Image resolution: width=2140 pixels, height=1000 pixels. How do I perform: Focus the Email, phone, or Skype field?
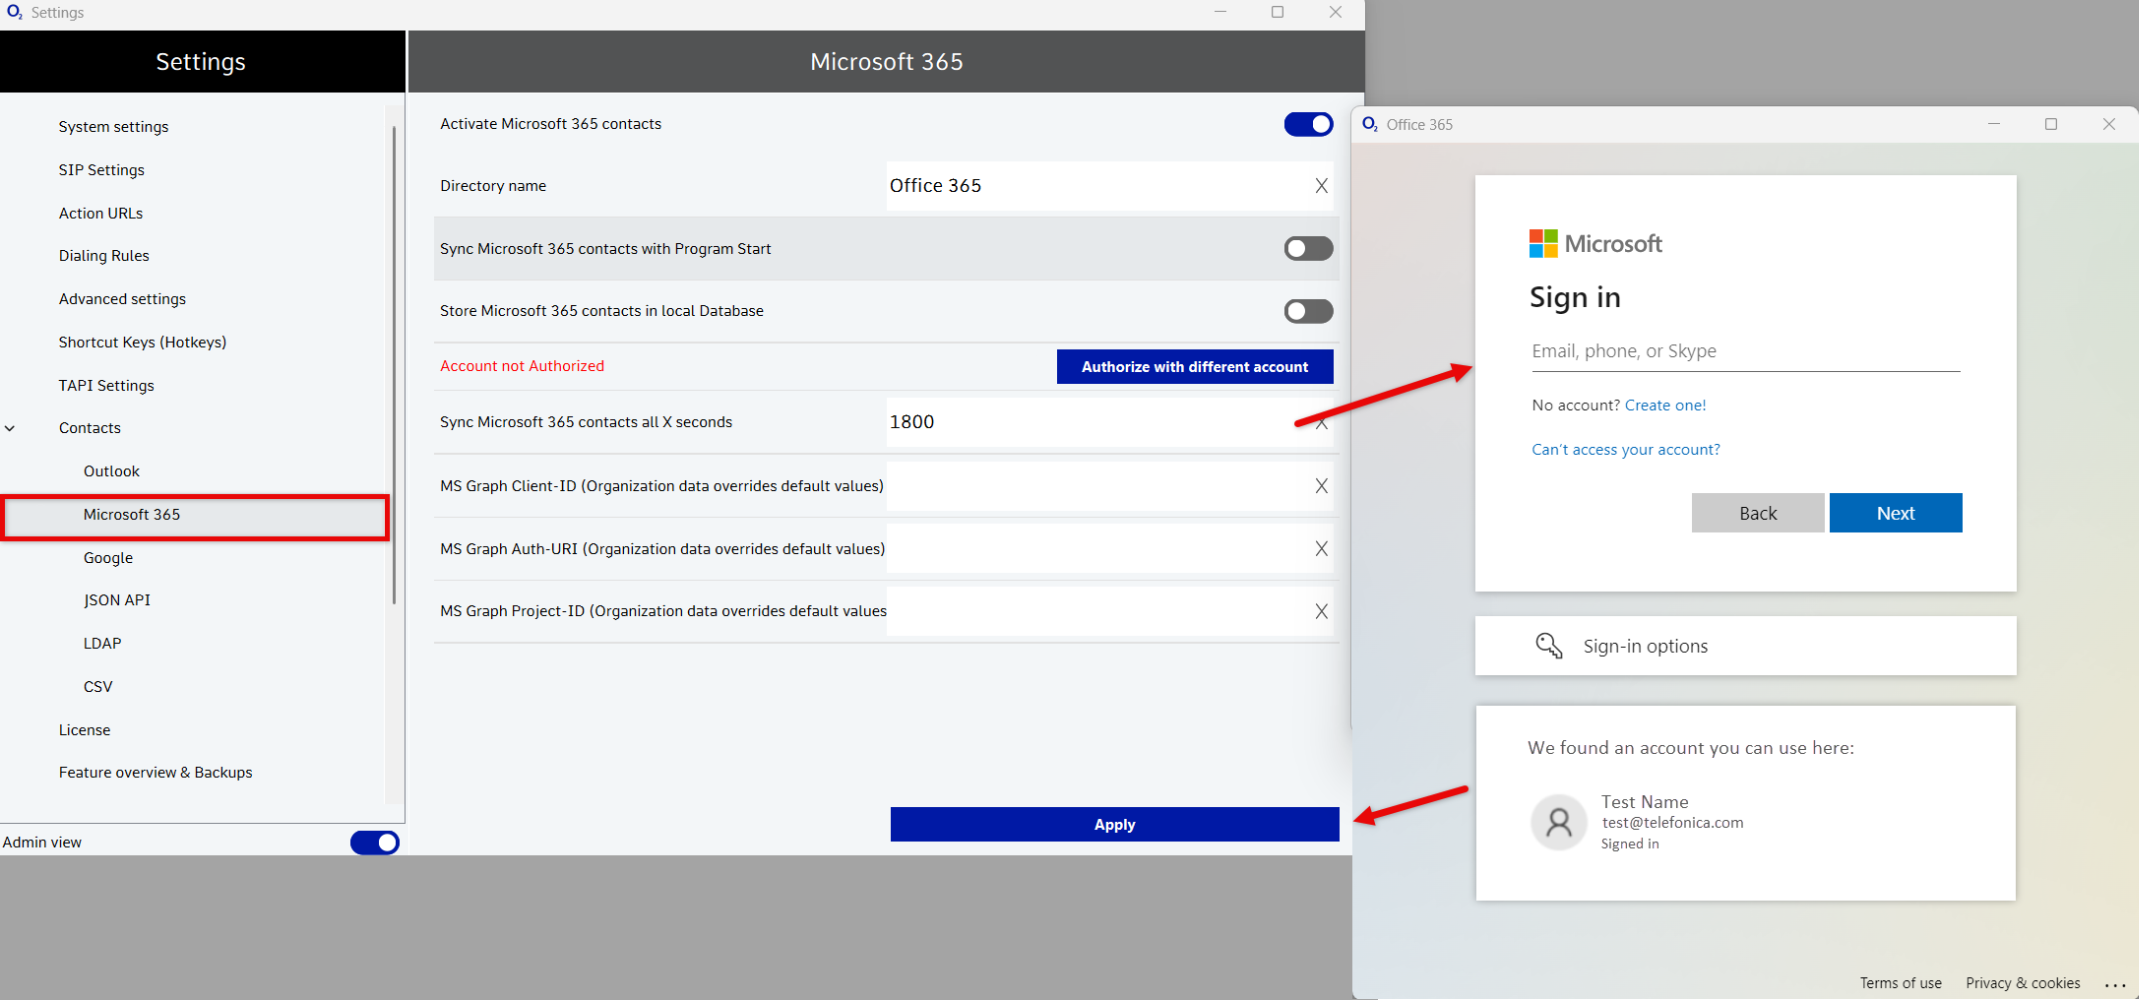click(1745, 351)
